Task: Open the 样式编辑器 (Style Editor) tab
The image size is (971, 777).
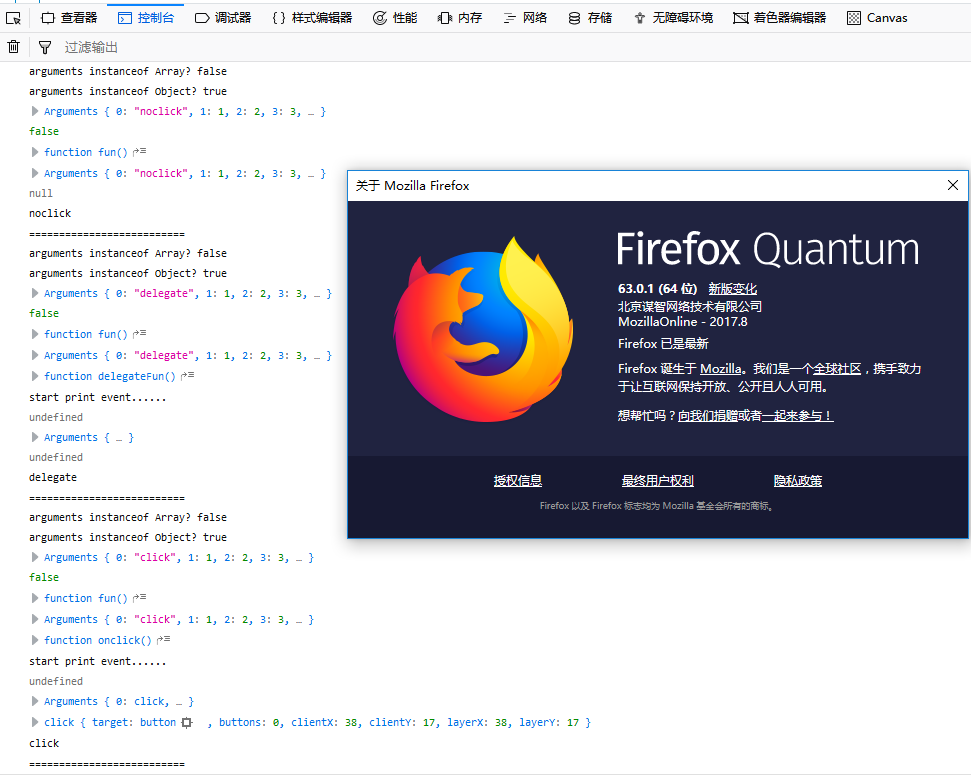Action: (x=312, y=18)
